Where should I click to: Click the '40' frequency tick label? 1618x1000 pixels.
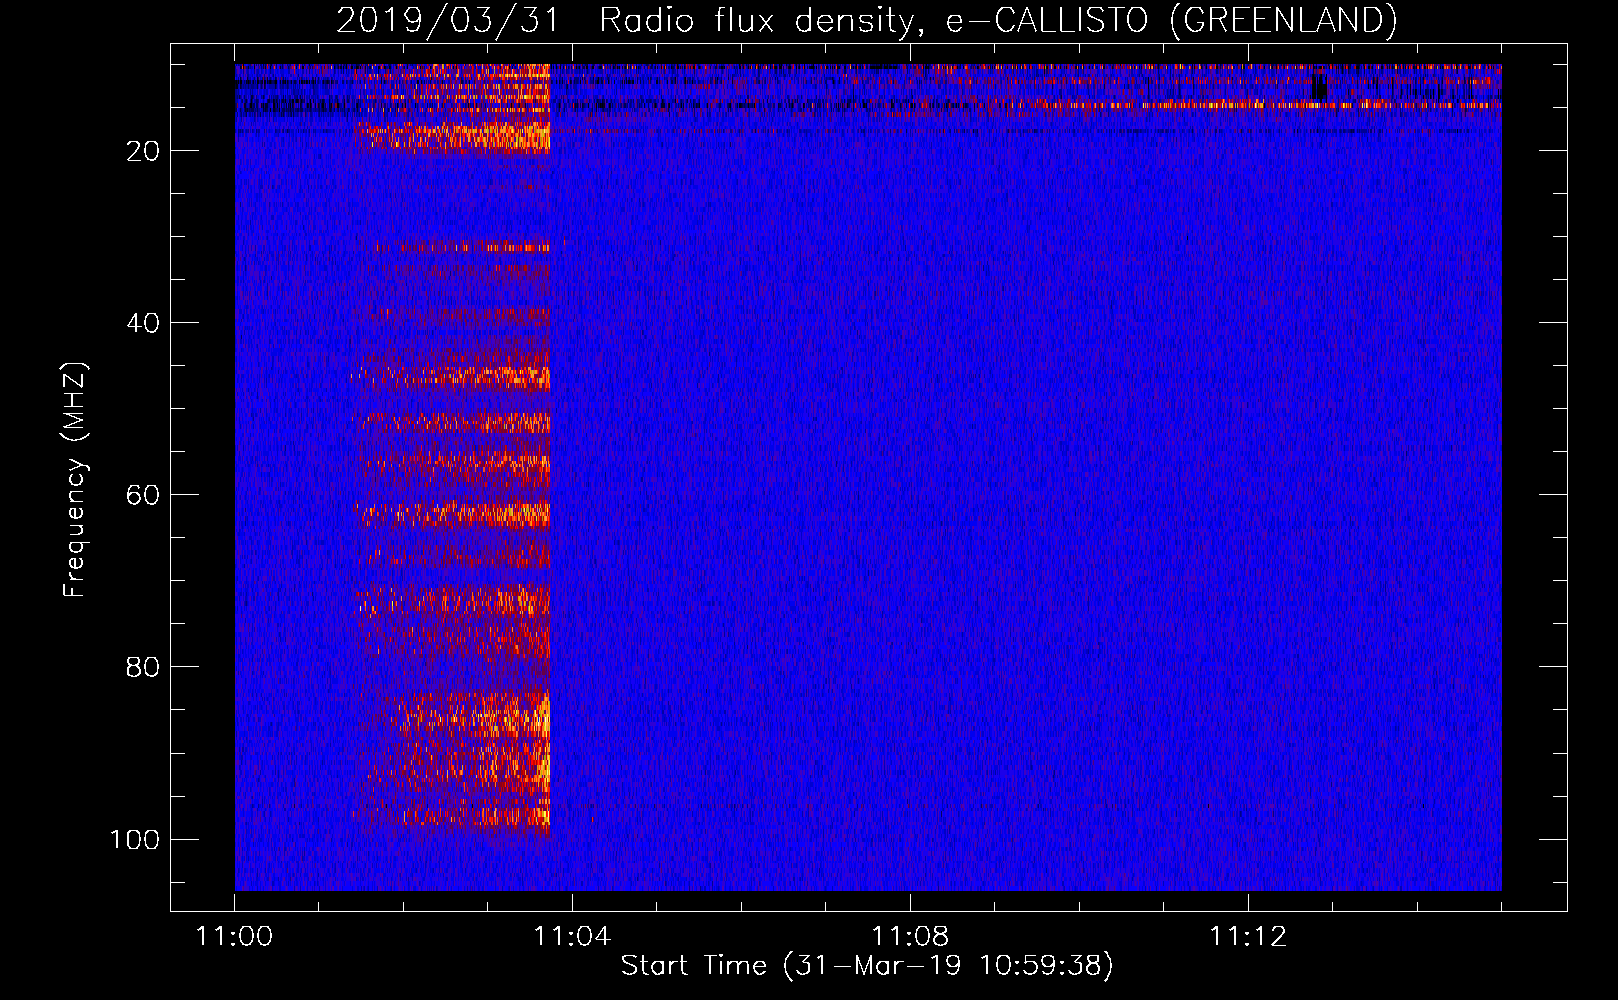click(x=143, y=323)
